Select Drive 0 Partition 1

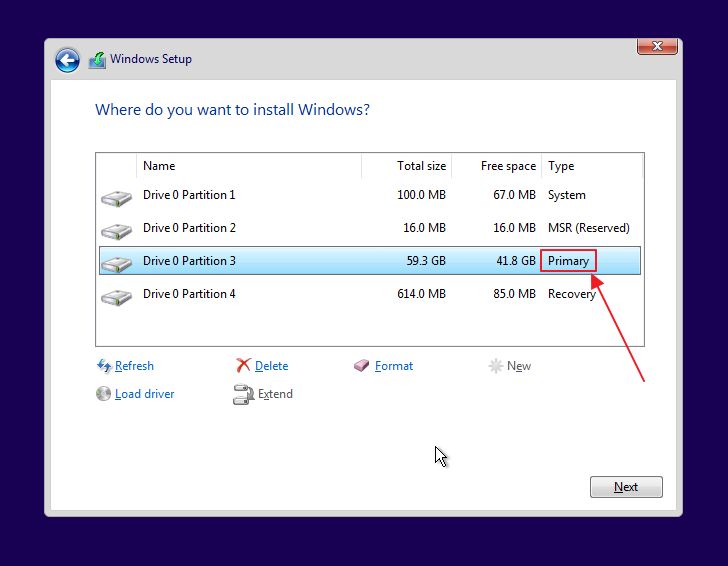[370, 195]
